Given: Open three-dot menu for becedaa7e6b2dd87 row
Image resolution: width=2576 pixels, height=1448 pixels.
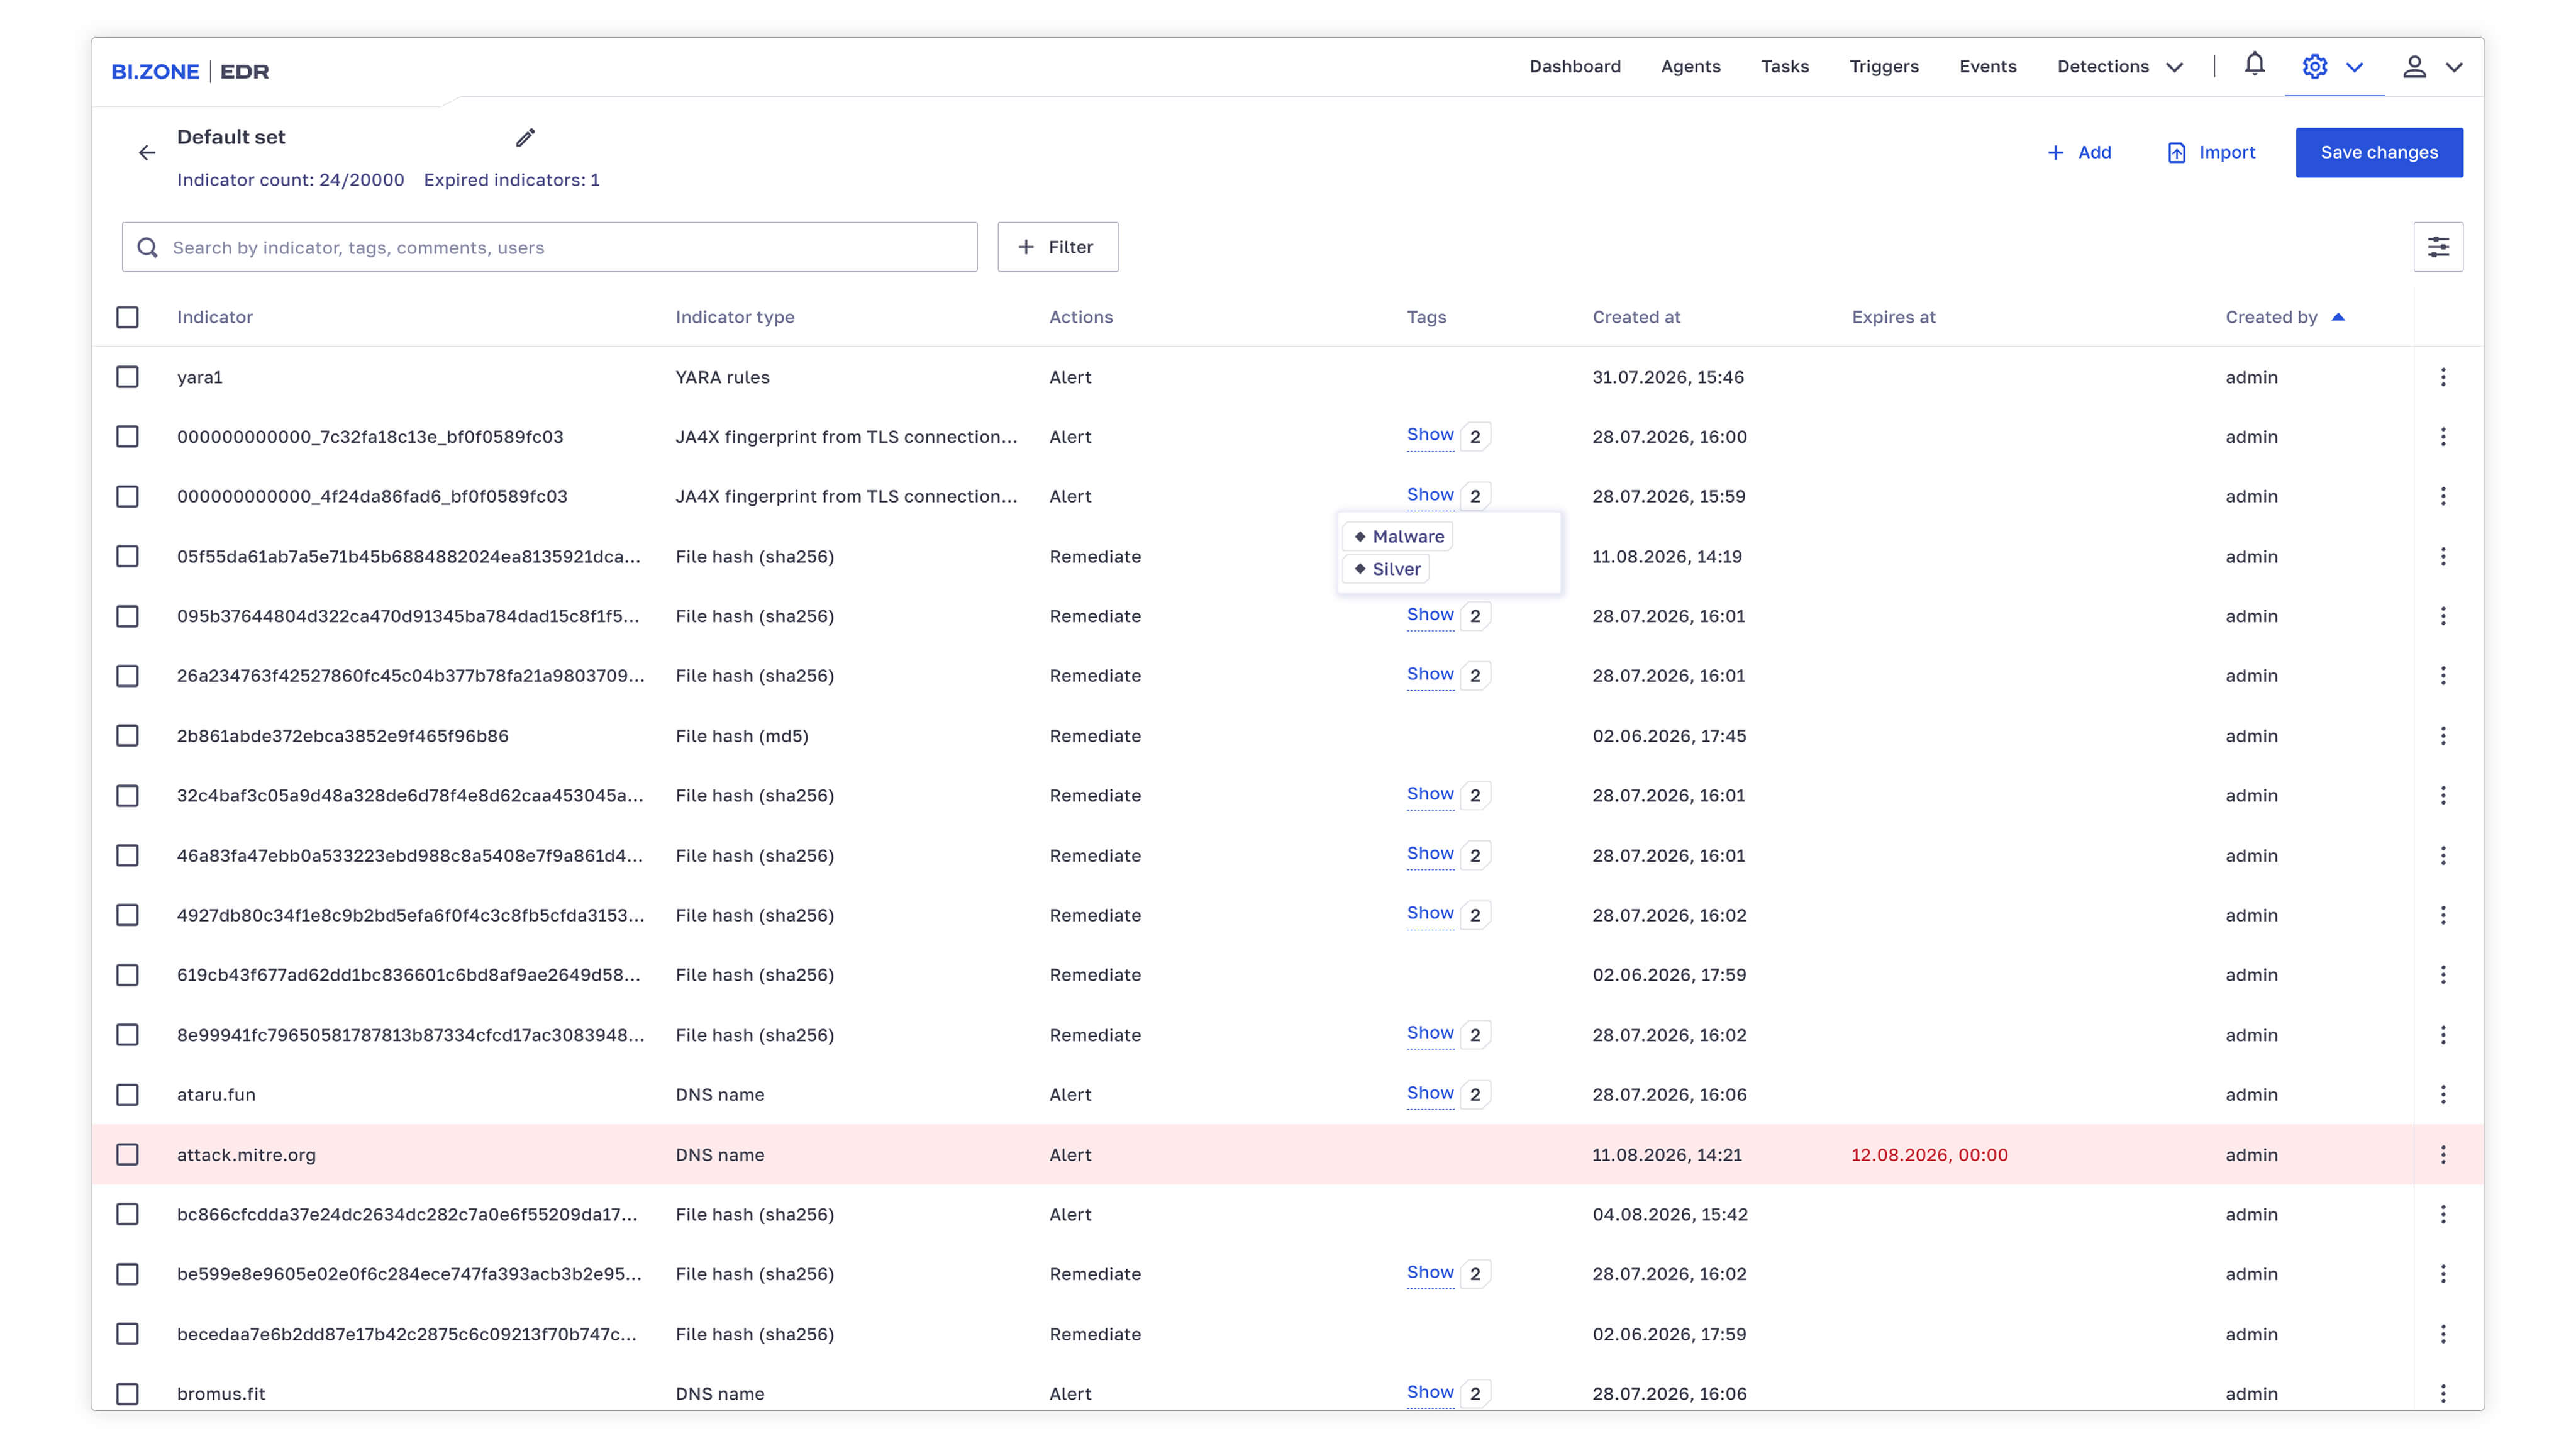Looking at the screenshot, I should (2443, 1334).
